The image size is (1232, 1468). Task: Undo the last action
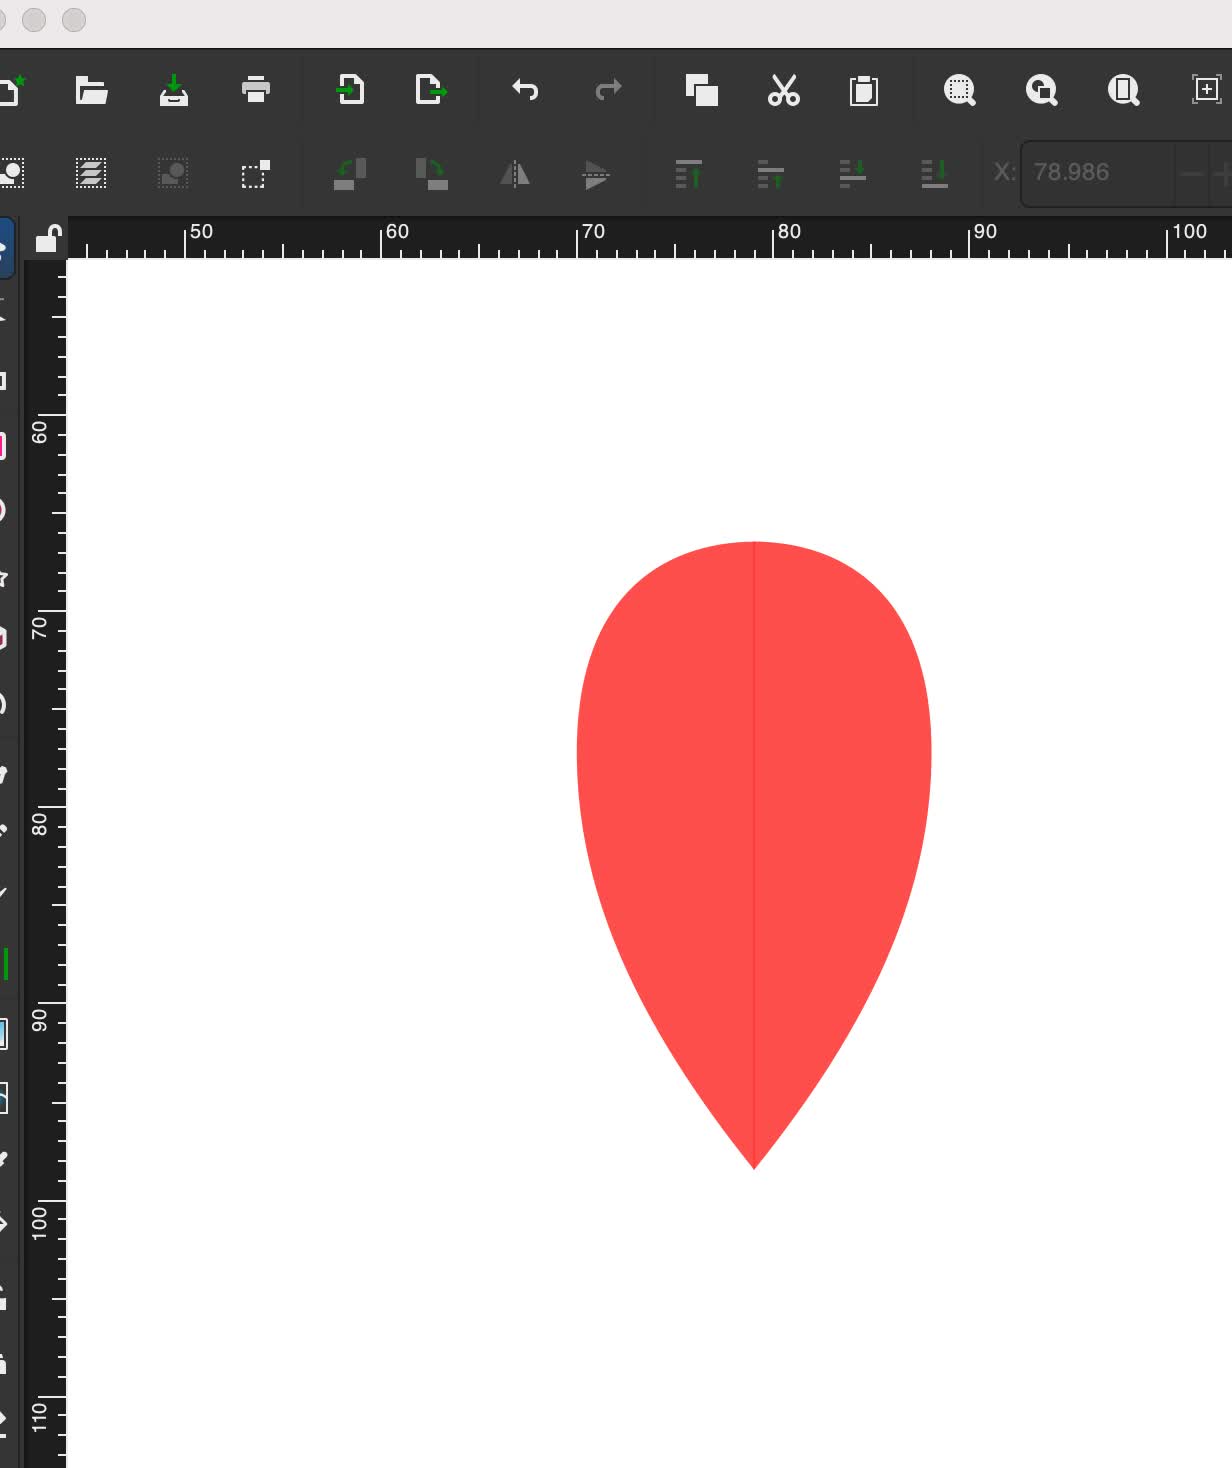tap(525, 91)
